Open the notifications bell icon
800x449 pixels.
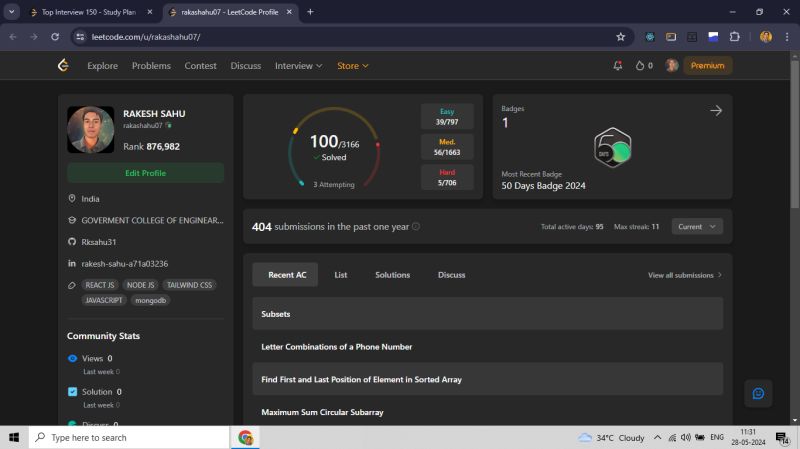pos(618,65)
